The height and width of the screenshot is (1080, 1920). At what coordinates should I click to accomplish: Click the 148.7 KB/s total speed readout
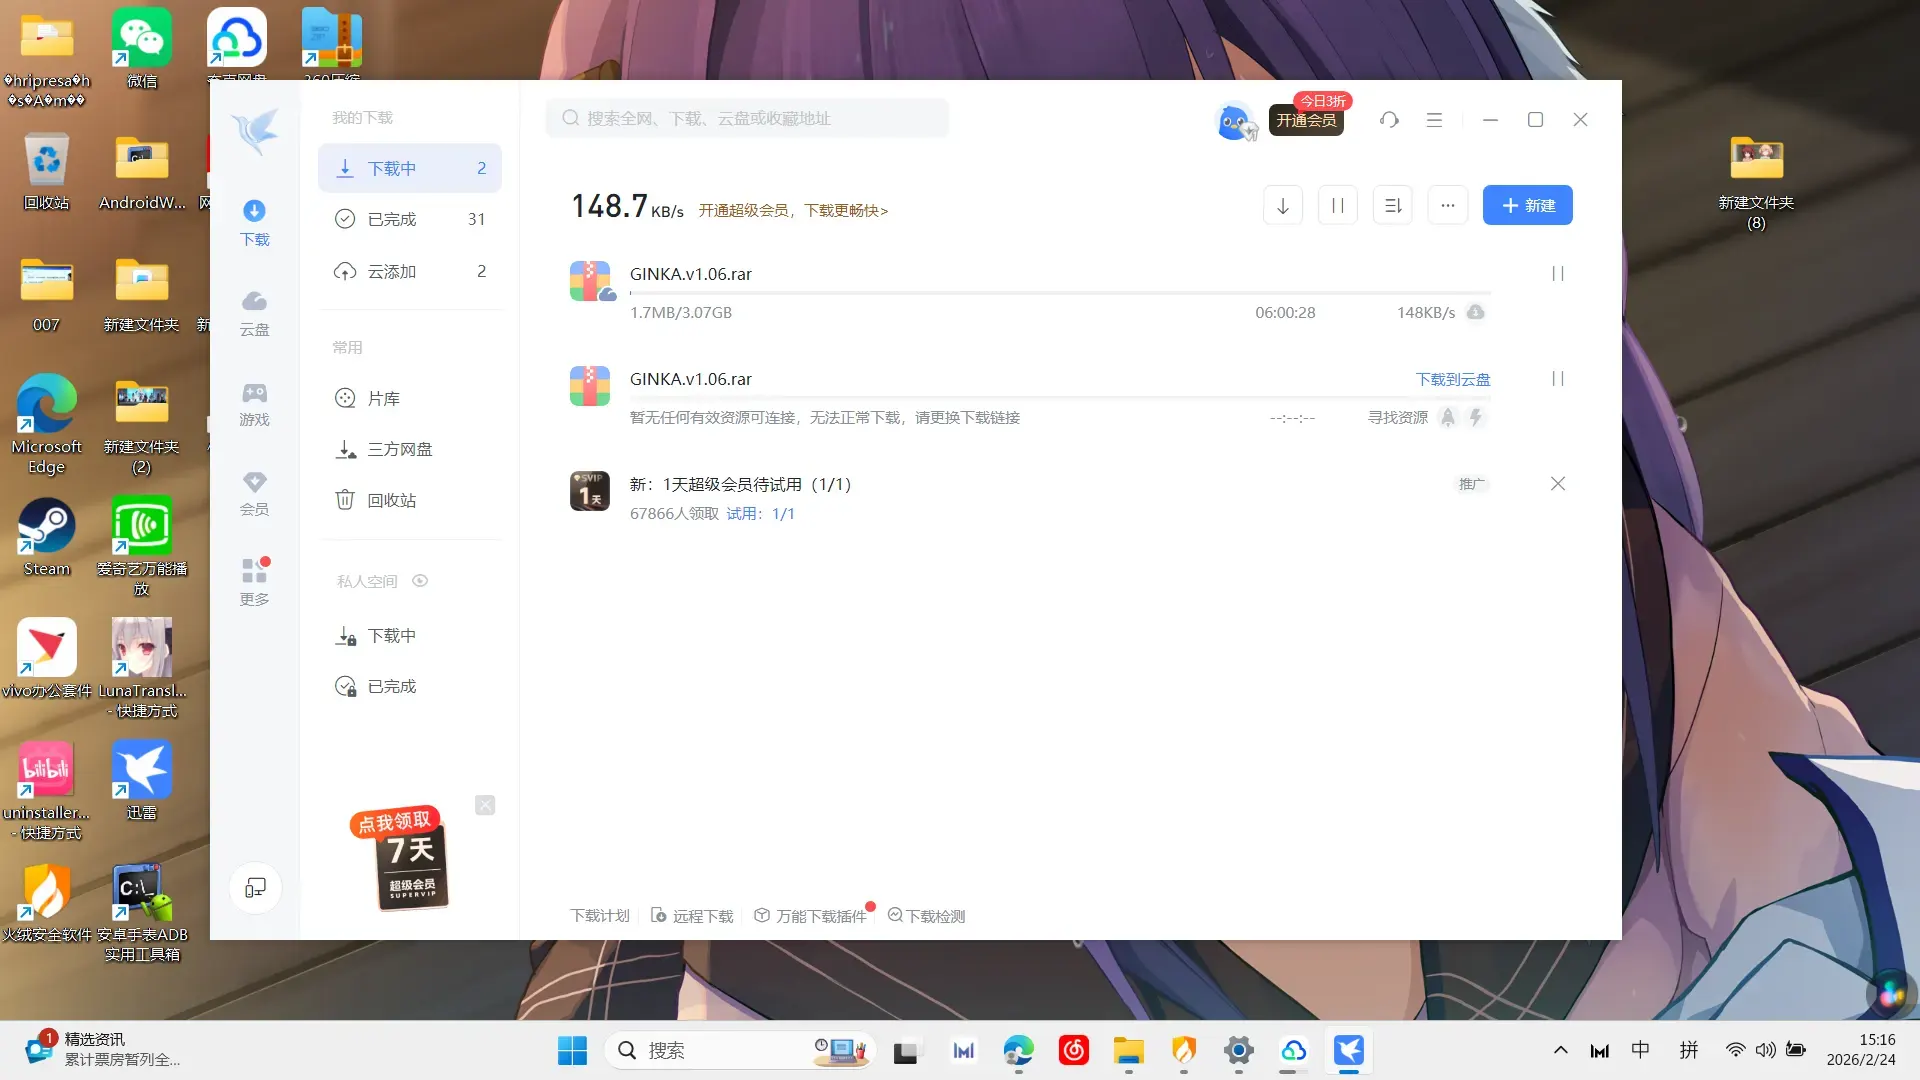point(627,206)
